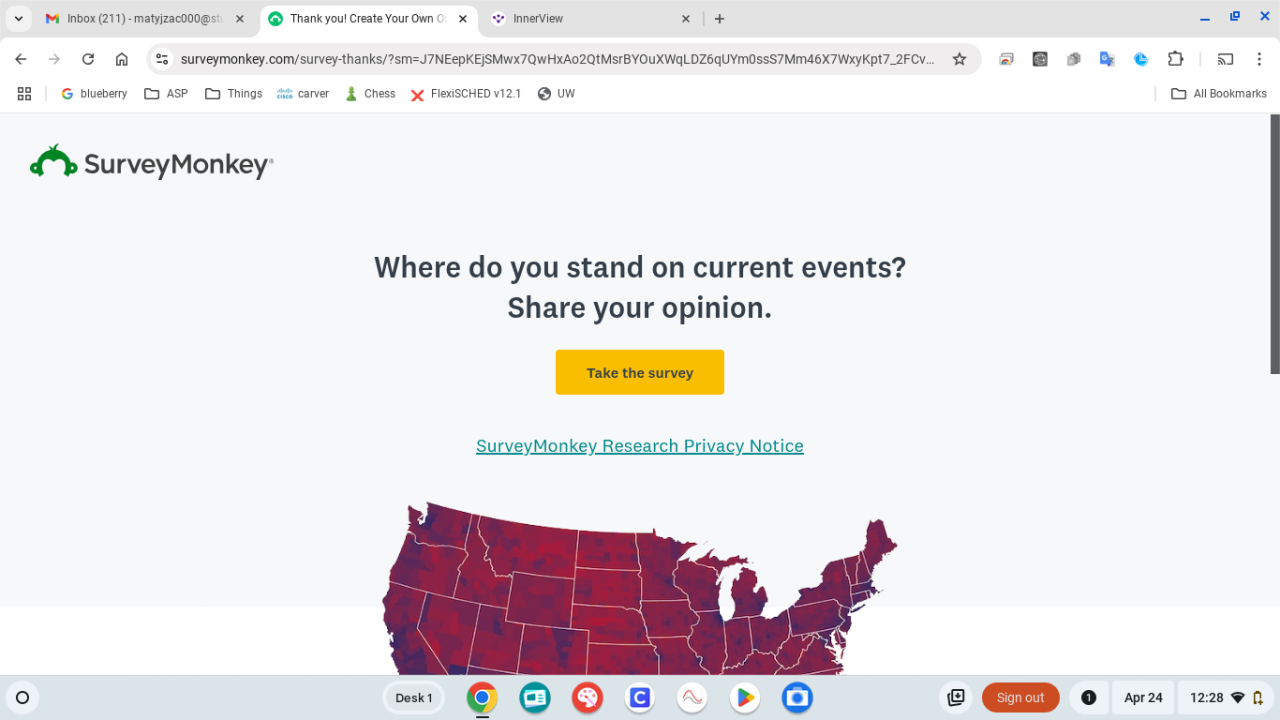Expand the Things bookmark folder
This screenshot has height=720, width=1280.
[233, 94]
